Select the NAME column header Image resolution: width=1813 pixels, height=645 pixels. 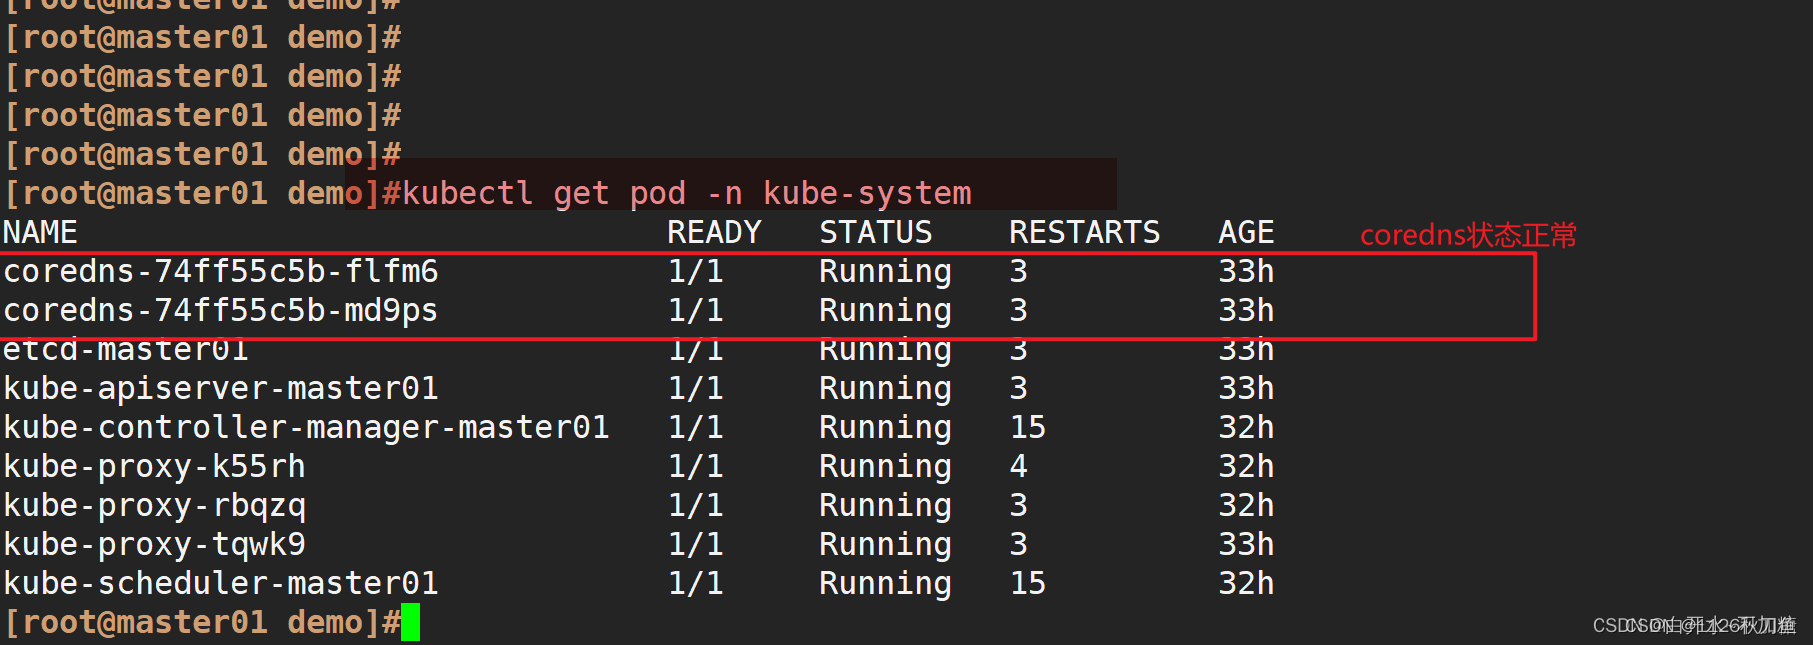coord(40,232)
